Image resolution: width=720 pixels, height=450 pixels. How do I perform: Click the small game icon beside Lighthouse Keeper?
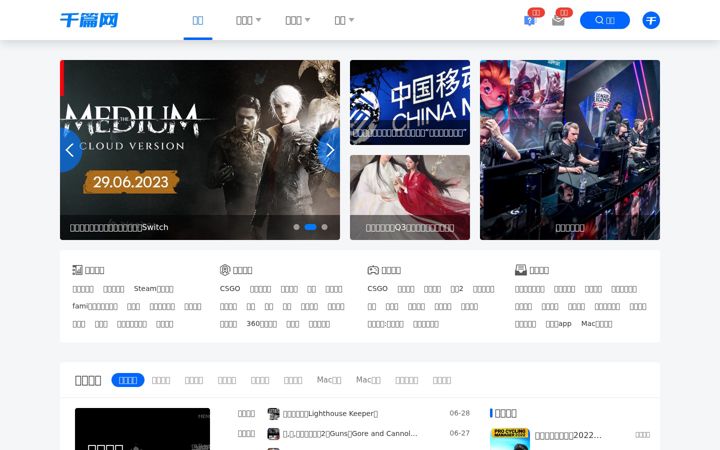pyautogui.click(x=273, y=414)
